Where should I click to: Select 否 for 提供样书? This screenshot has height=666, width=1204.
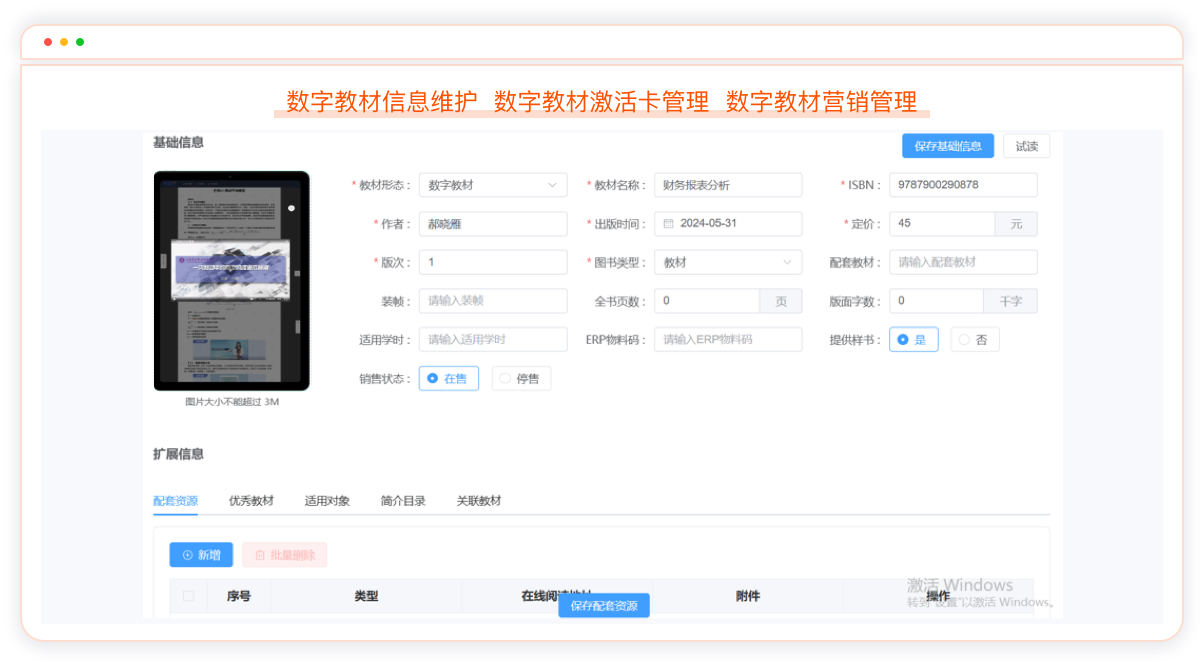click(x=974, y=340)
